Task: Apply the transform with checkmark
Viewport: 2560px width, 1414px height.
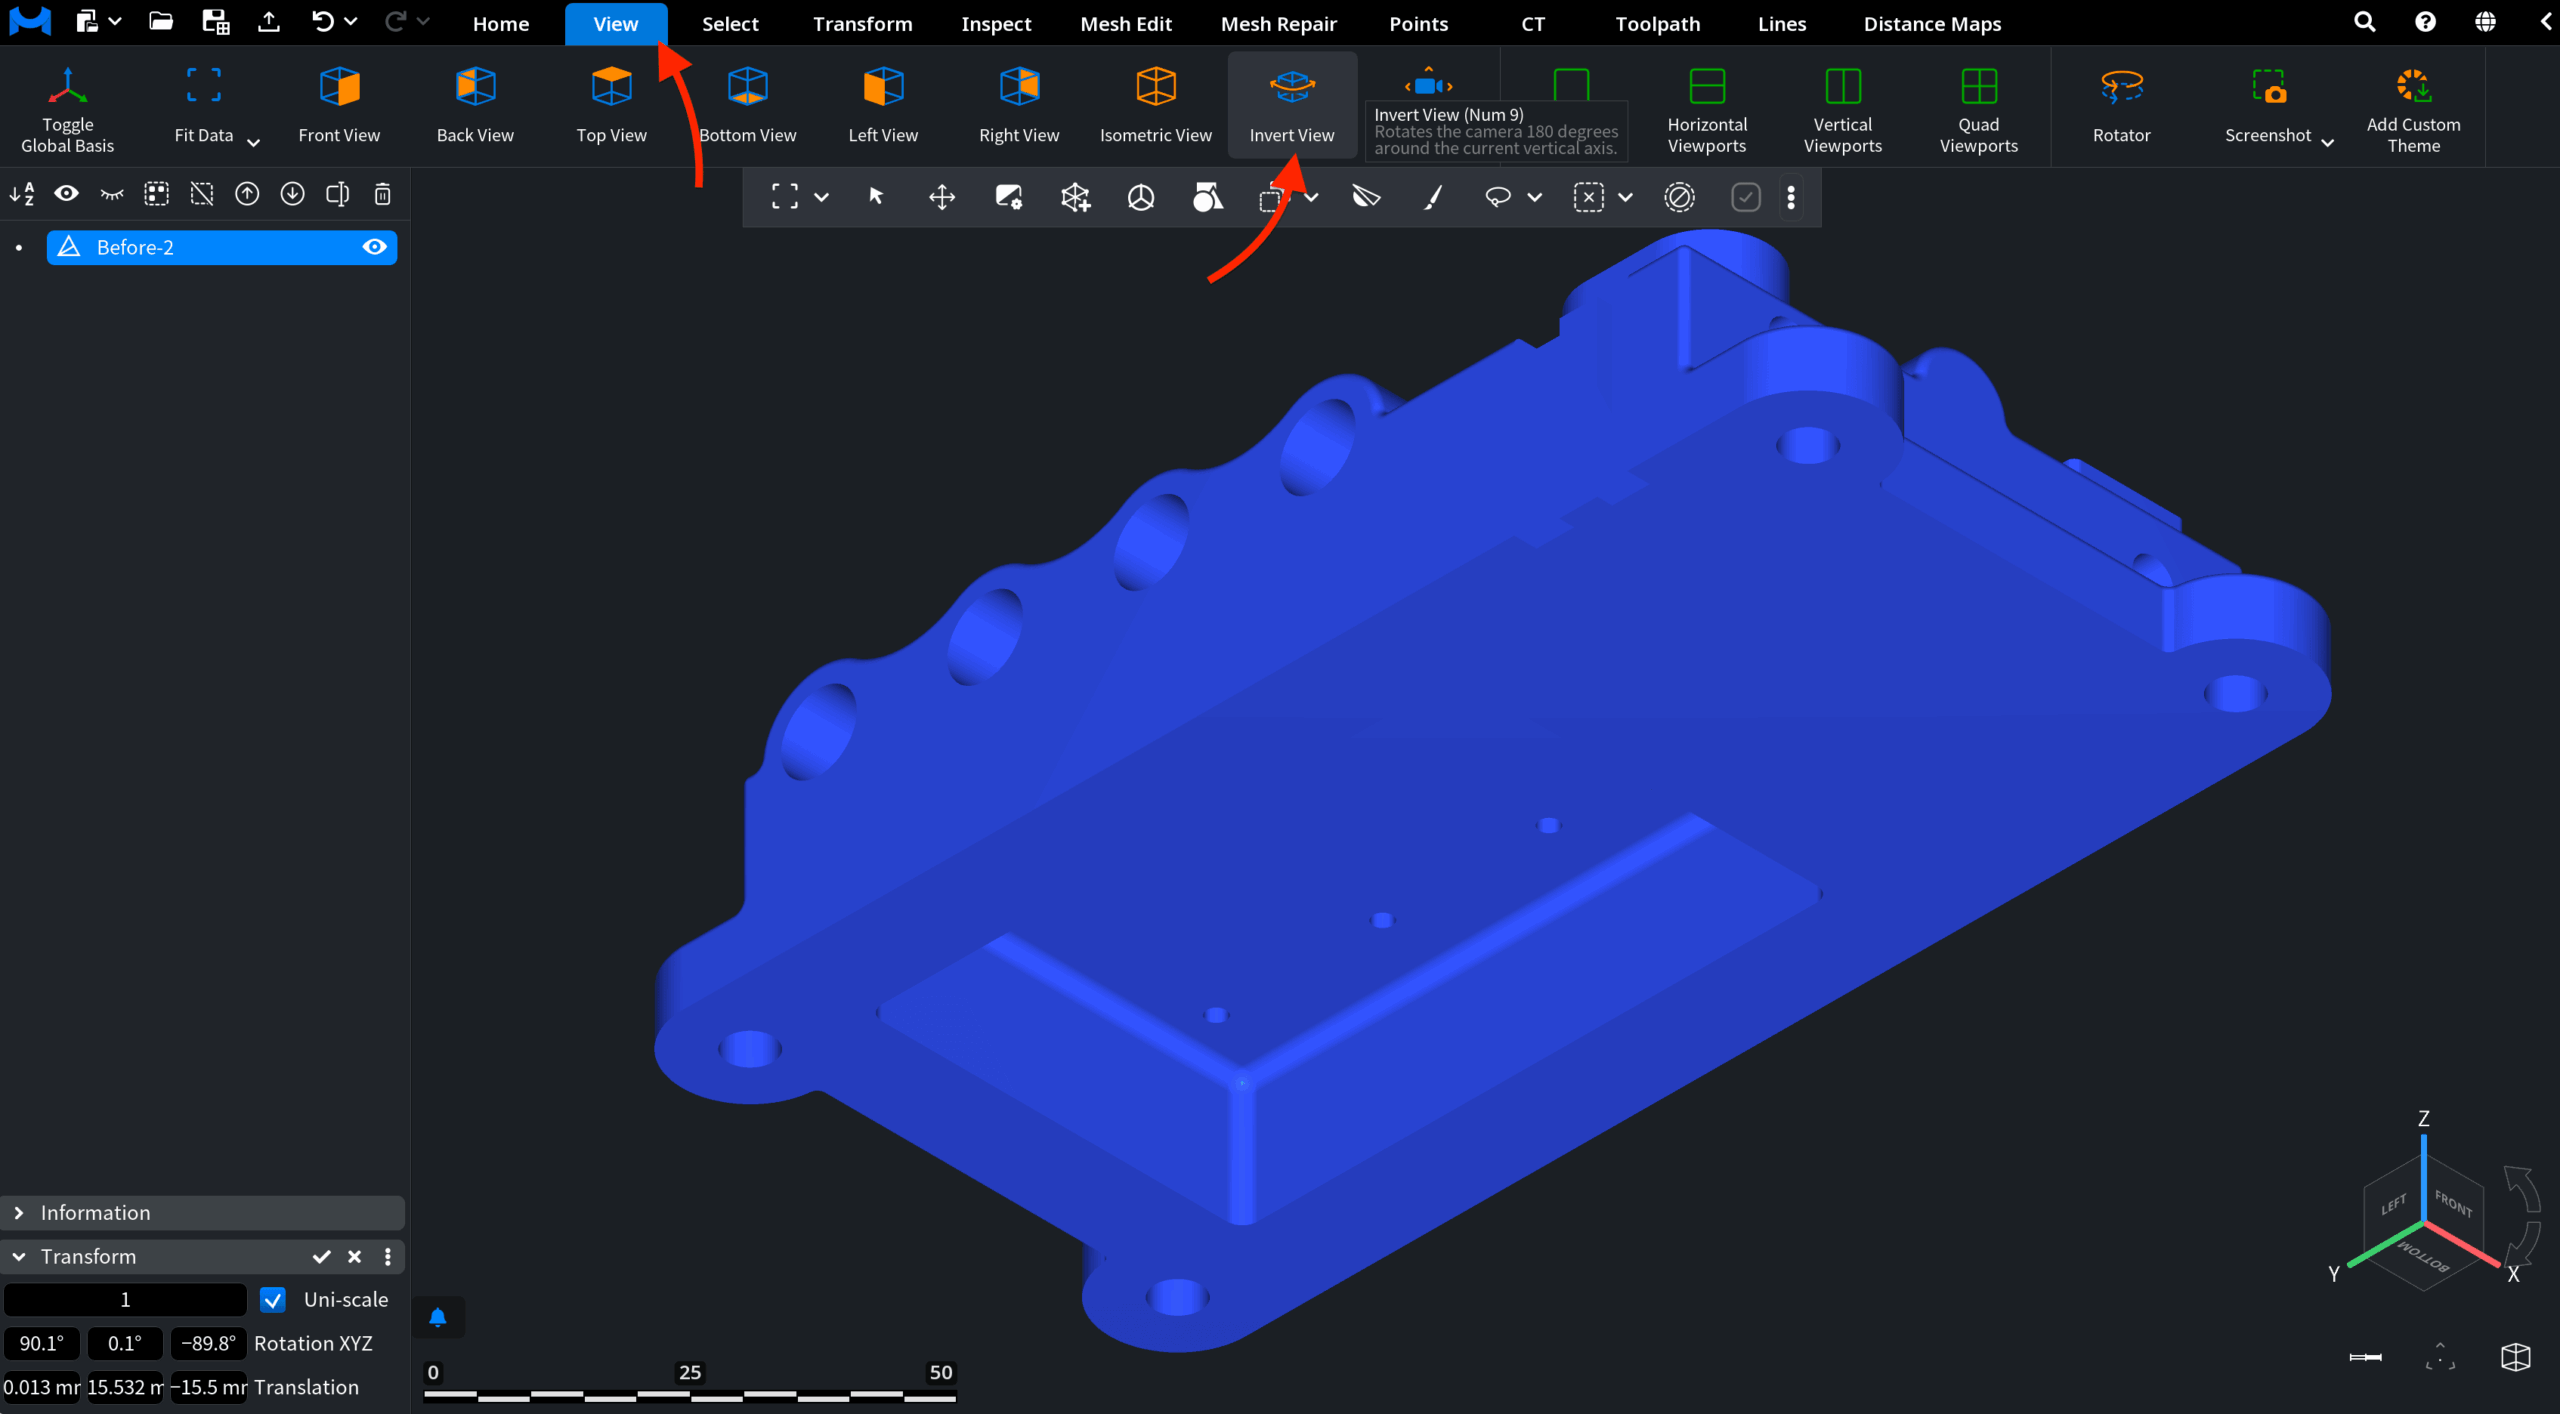Action: tap(321, 1256)
